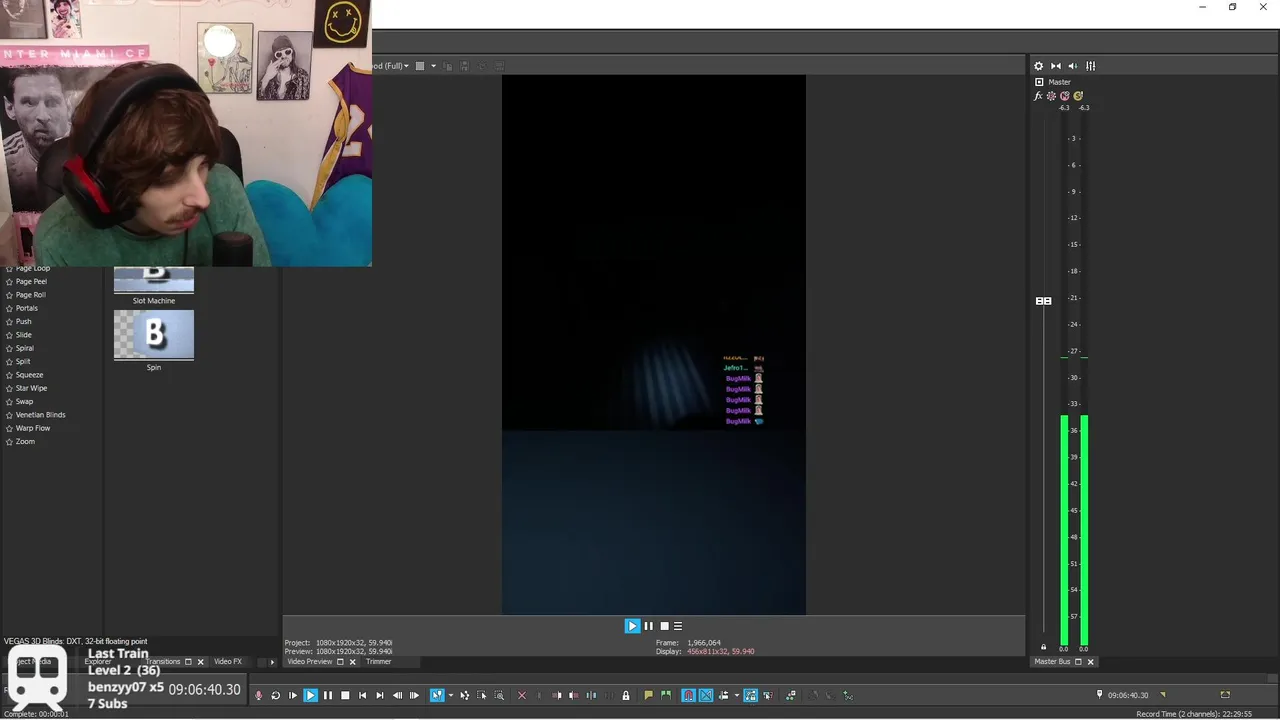
Task: Click the Trim End icon
Action: point(573,695)
